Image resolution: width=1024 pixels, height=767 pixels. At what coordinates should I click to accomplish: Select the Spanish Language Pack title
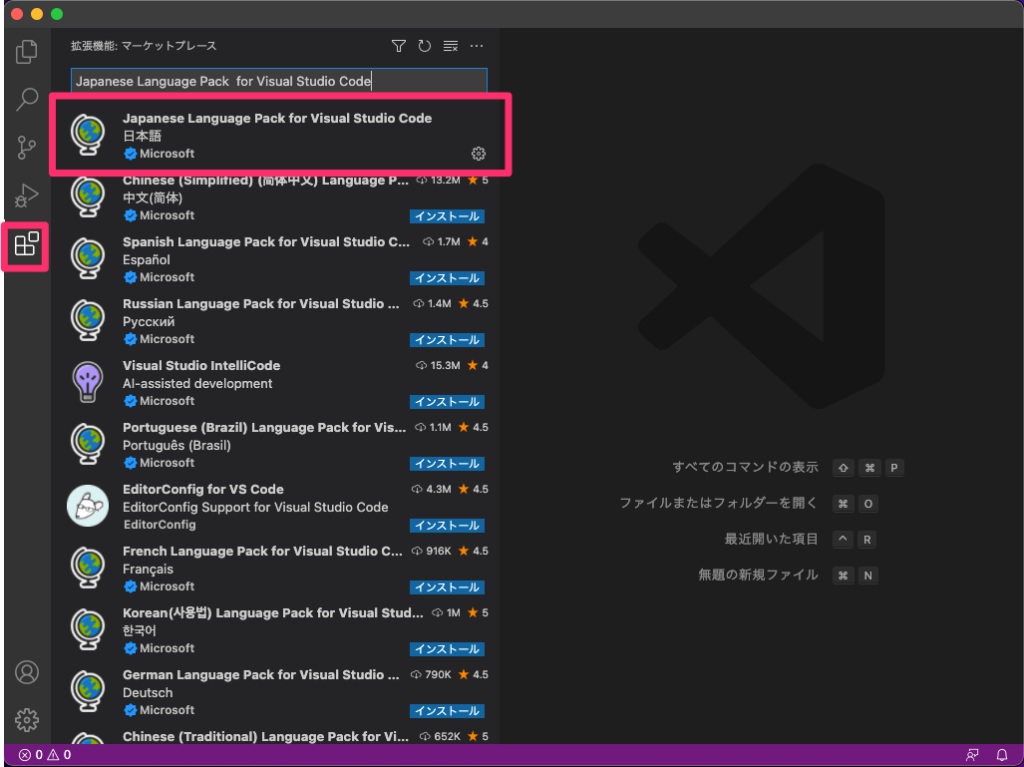click(266, 242)
